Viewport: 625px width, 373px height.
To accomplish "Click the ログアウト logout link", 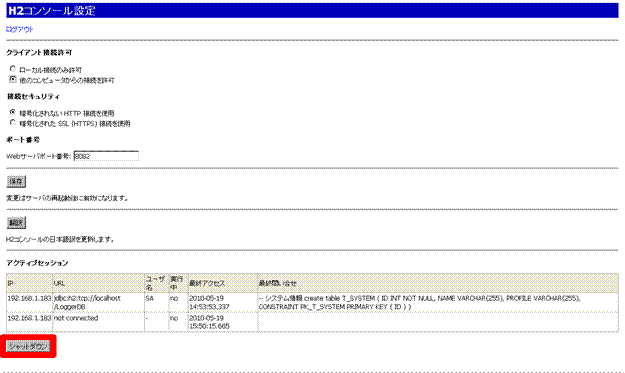I will [20, 29].
